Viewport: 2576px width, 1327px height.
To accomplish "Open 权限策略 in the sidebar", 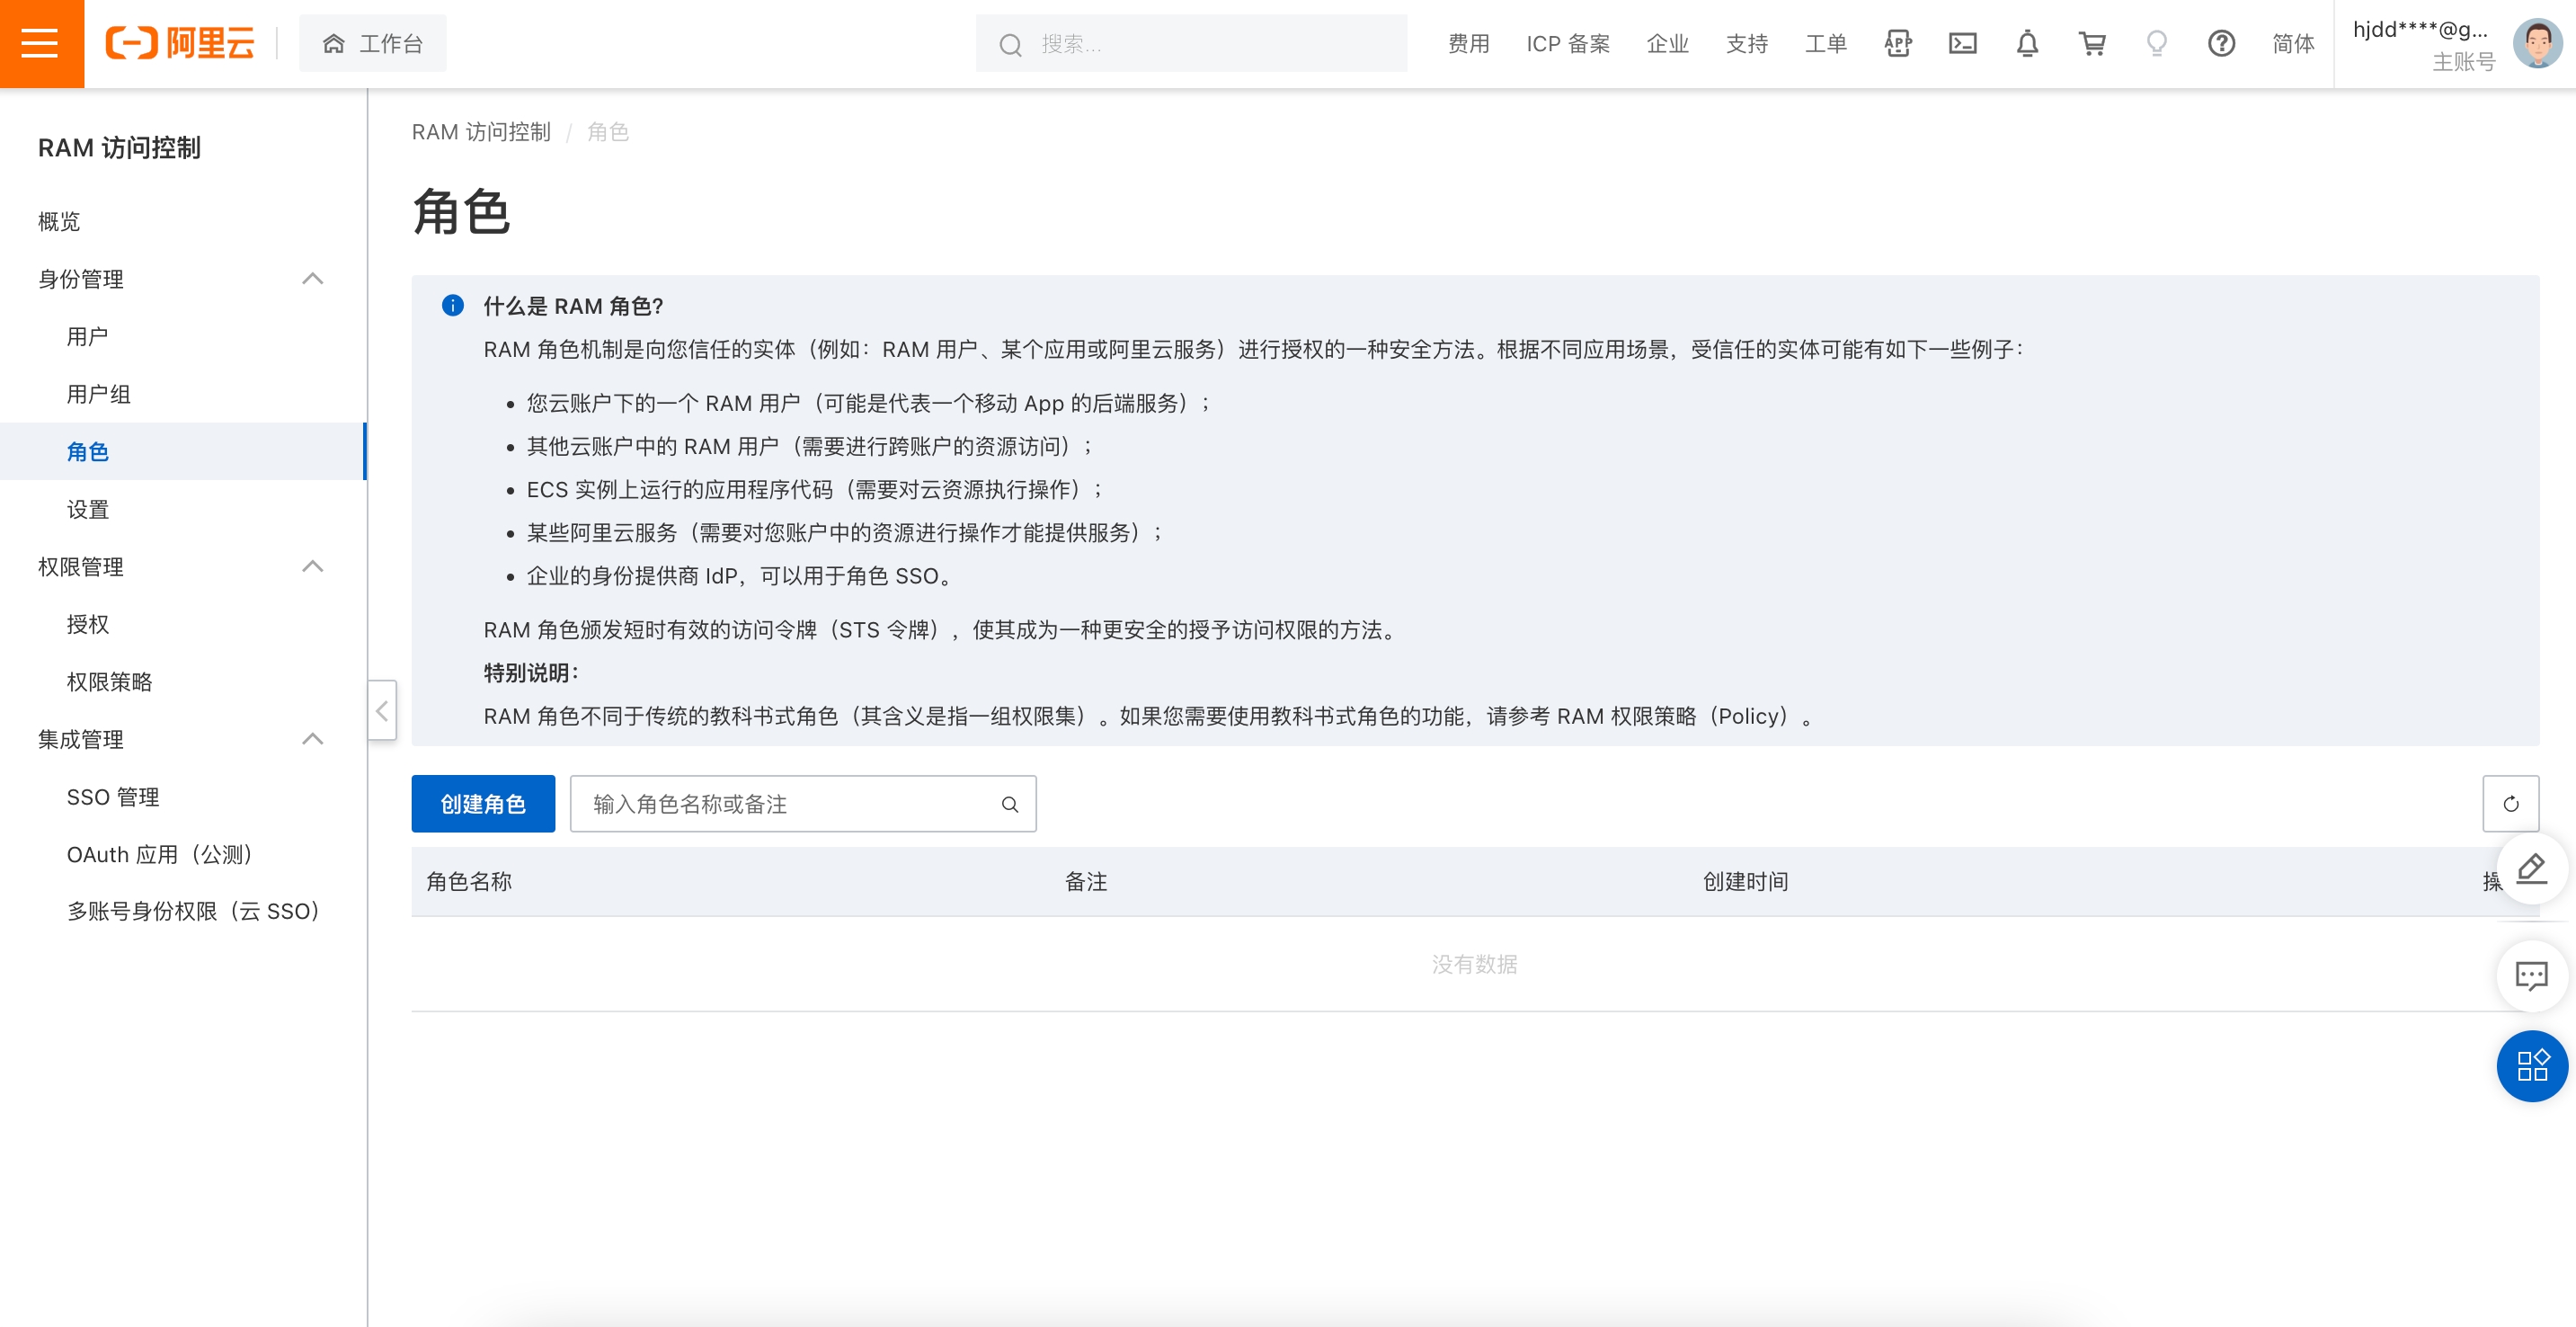I will (109, 681).
